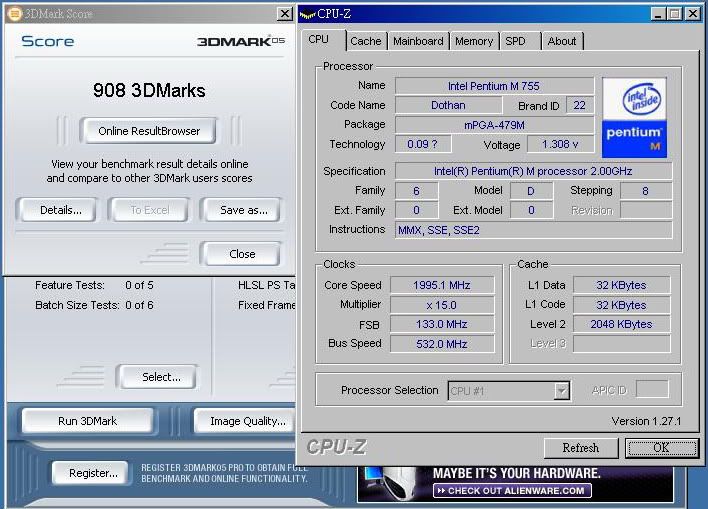Switch to the Cache tab in CPU-Z
The image size is (708, 509).
click(x=365, y=41)
